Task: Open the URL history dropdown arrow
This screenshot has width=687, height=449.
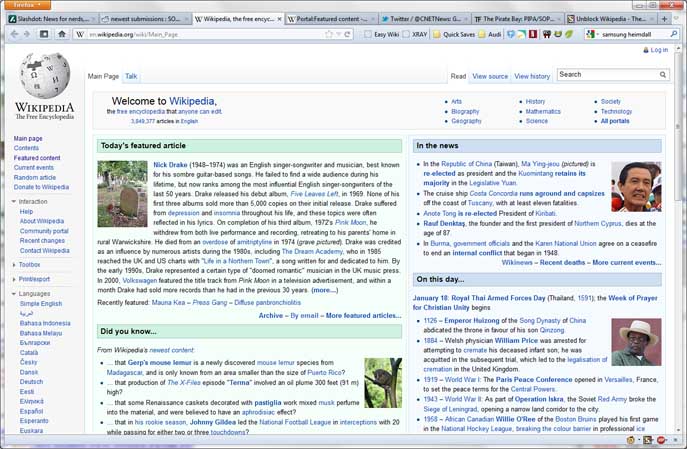Action: click(338, 34)
